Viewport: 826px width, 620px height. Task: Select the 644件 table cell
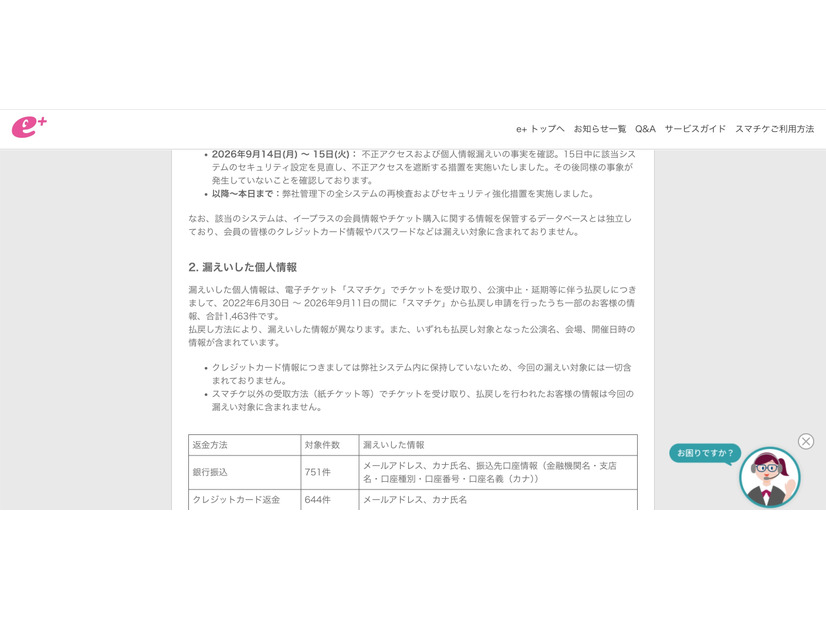[x=330, y=500]
